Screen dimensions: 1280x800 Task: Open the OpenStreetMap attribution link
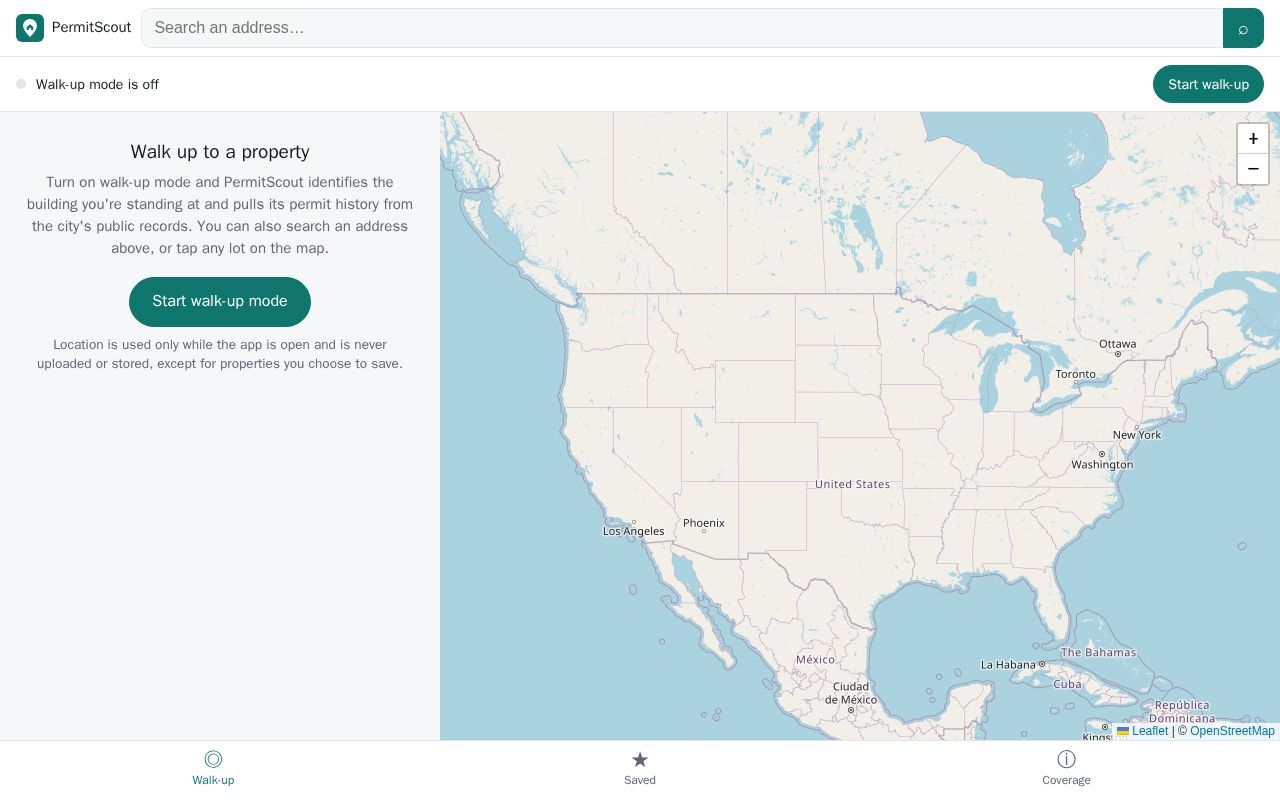[1232, 731]
